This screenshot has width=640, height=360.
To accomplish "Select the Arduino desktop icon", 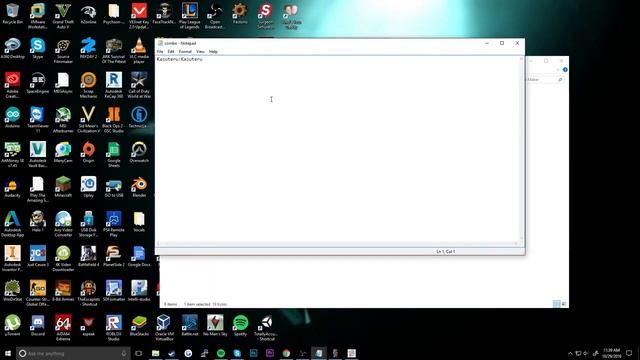I will click(12, 118).
